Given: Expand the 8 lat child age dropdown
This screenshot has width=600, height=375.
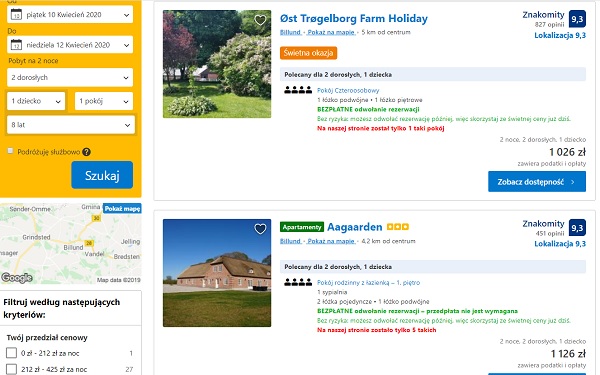Looking at the screenshot, I should pyautogui.click(x=71, y=125).
